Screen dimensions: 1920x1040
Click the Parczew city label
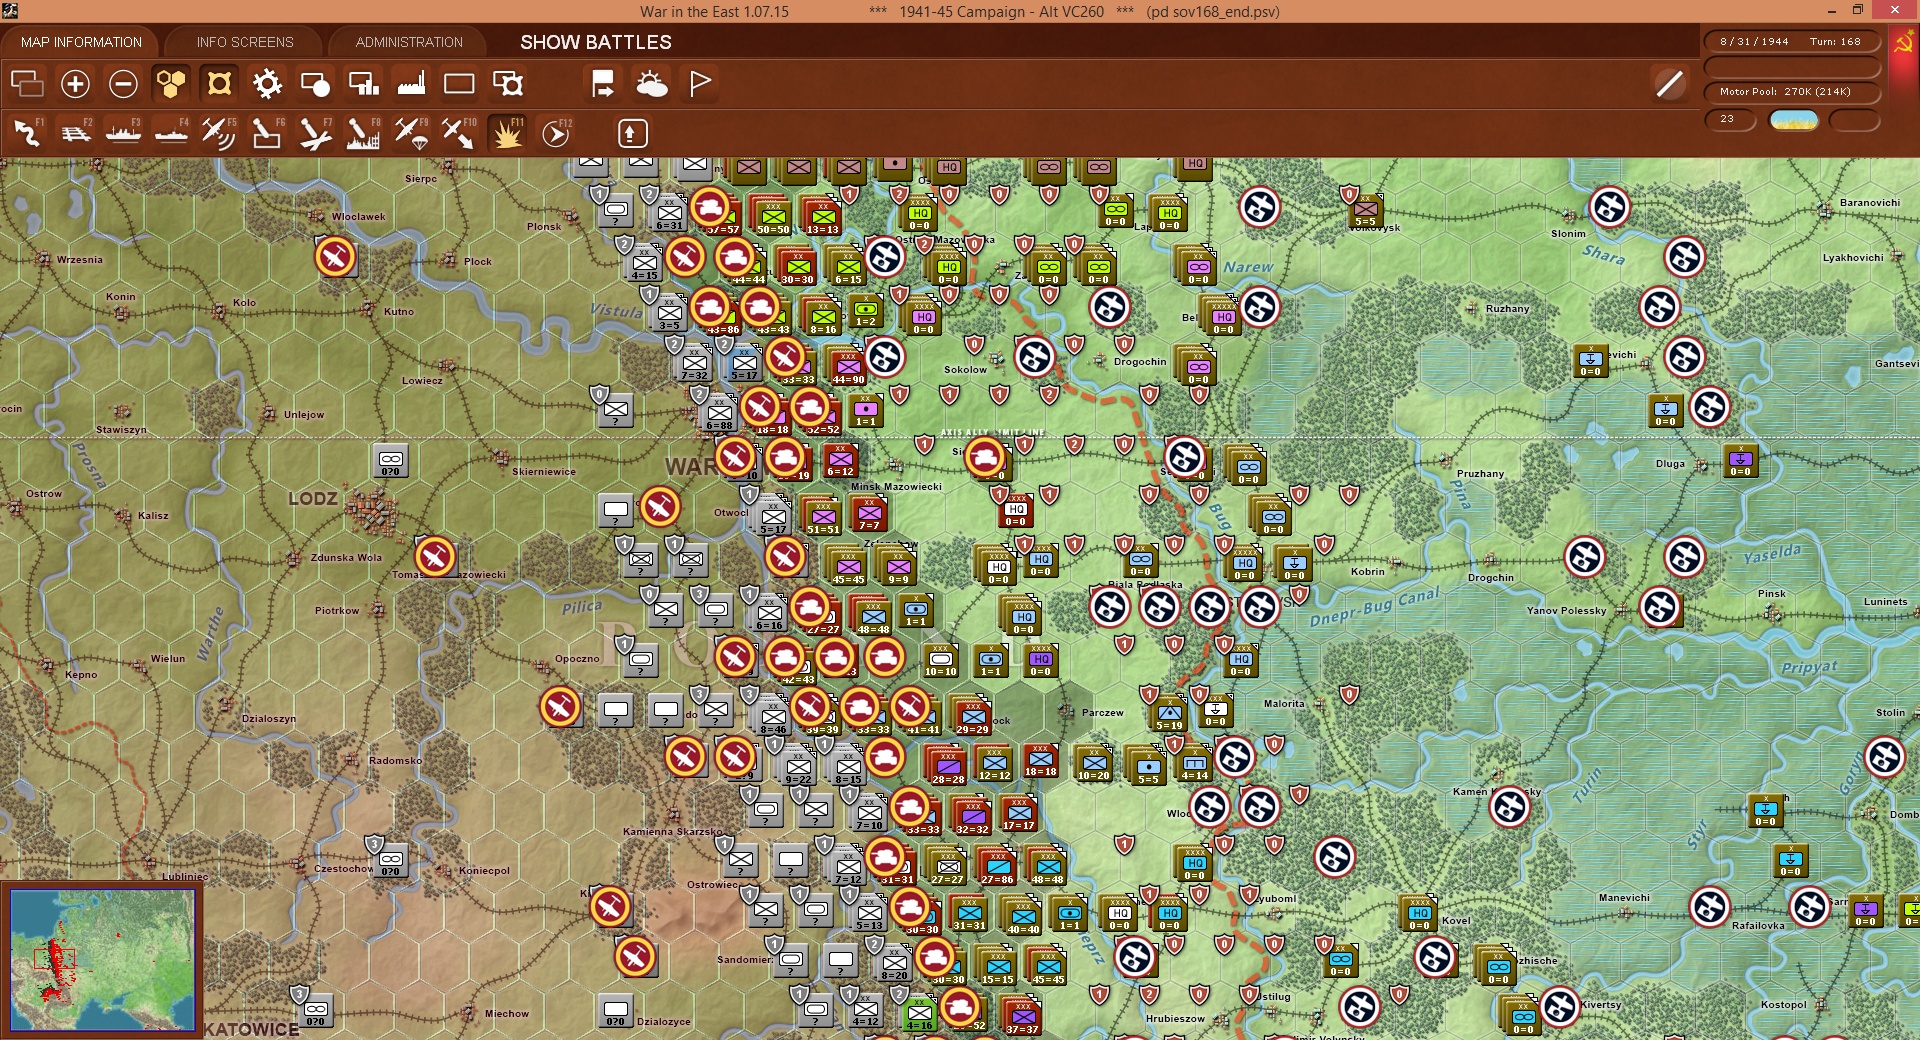pyautogui.click(x=1103, y=712)
